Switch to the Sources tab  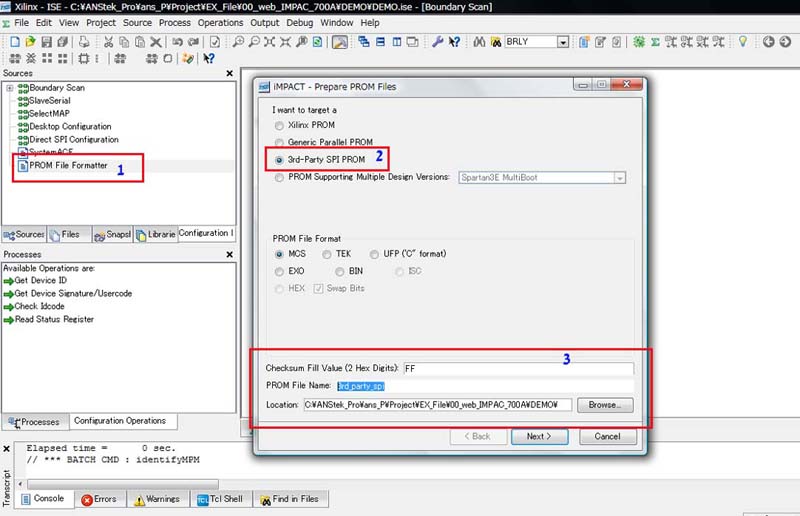[x=24, y=234]
